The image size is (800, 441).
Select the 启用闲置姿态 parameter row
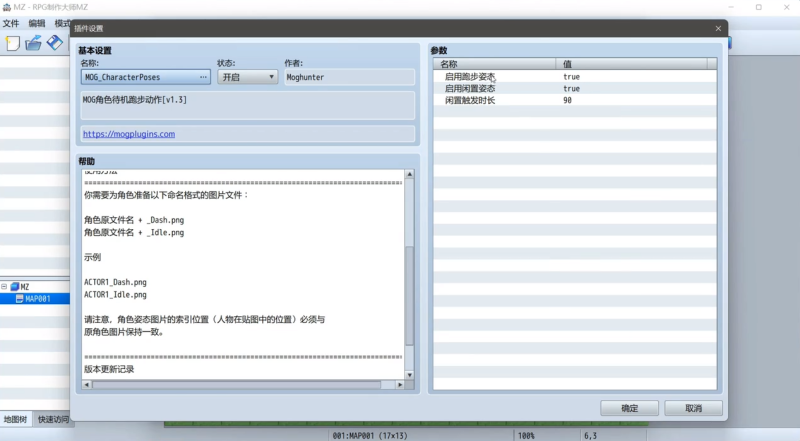pyautogui.click(x=575, y=88)
